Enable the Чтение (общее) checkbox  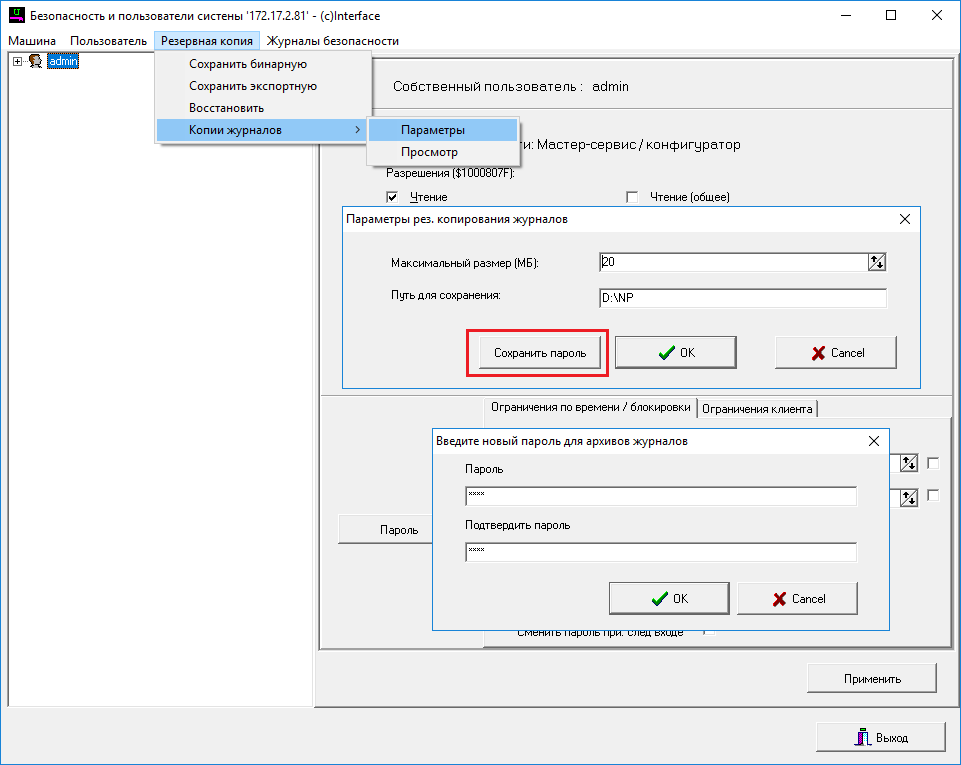tap(632, 197)
